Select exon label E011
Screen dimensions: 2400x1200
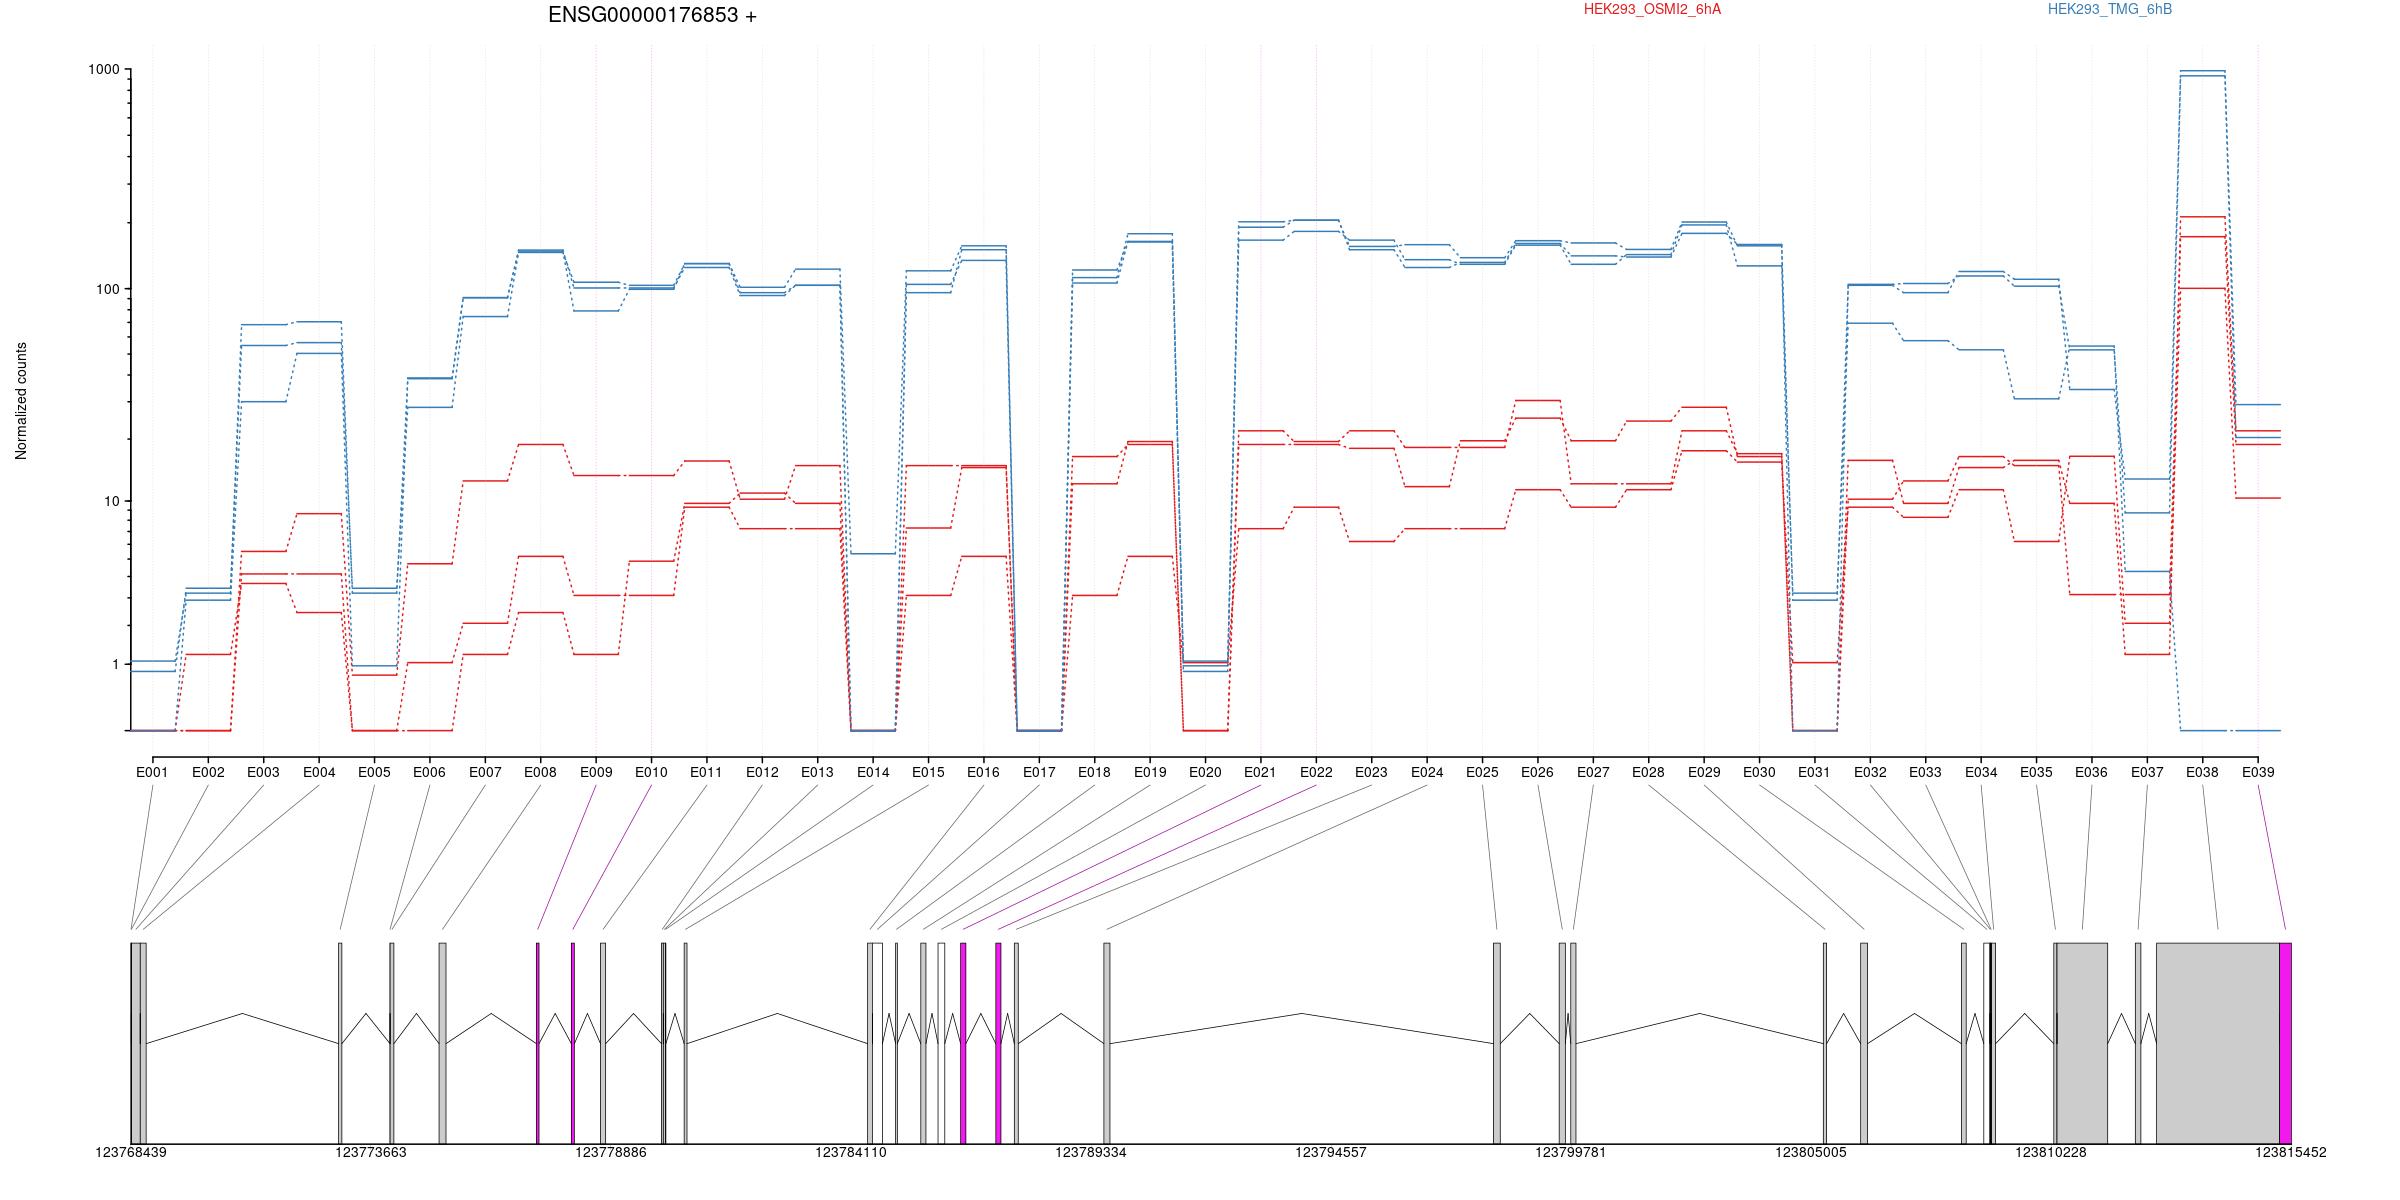[706, 772]
